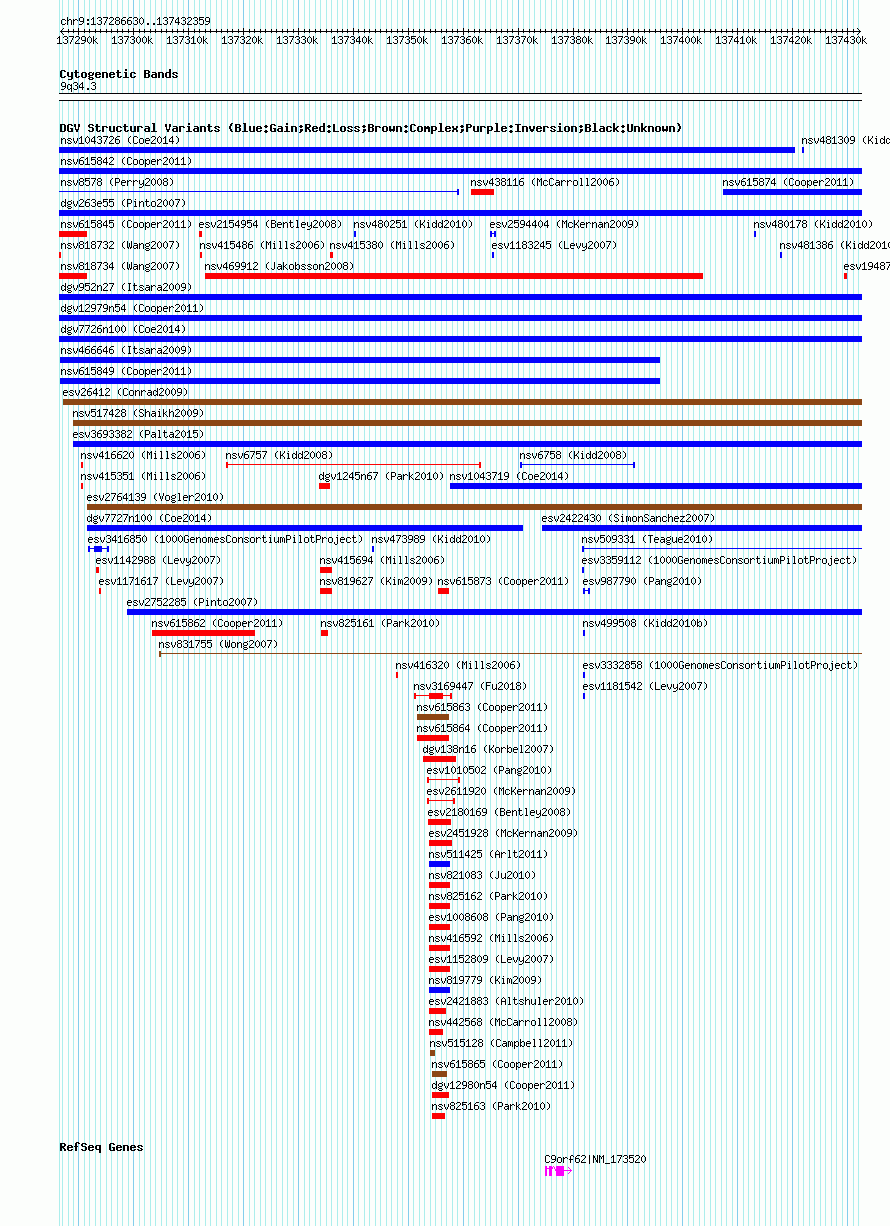The image size is (890, 1226).
Task: Click the RefSeq Genes track title
Action: (101, 1147)
